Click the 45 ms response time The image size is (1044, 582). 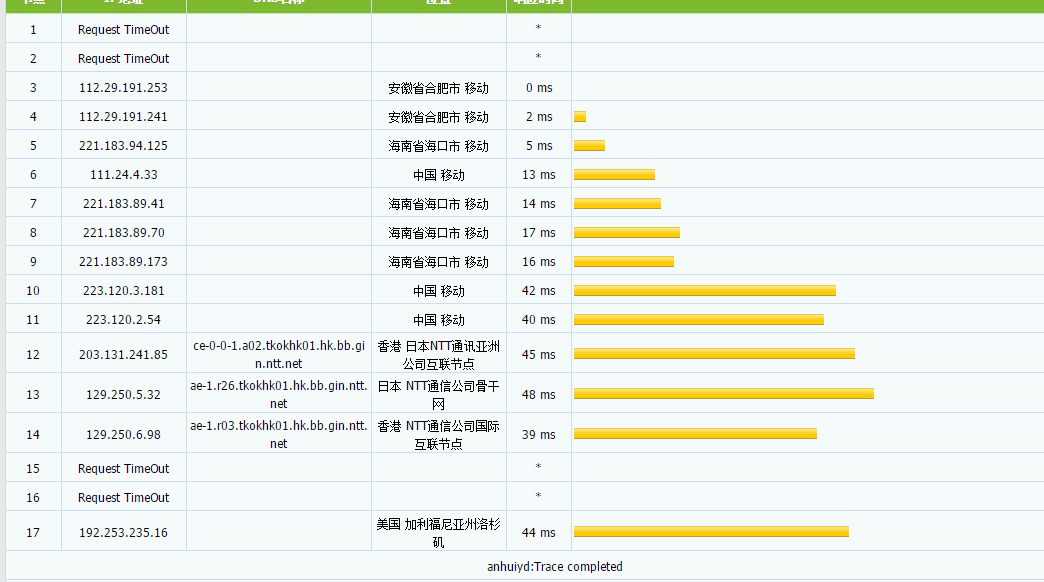point(539,355)
